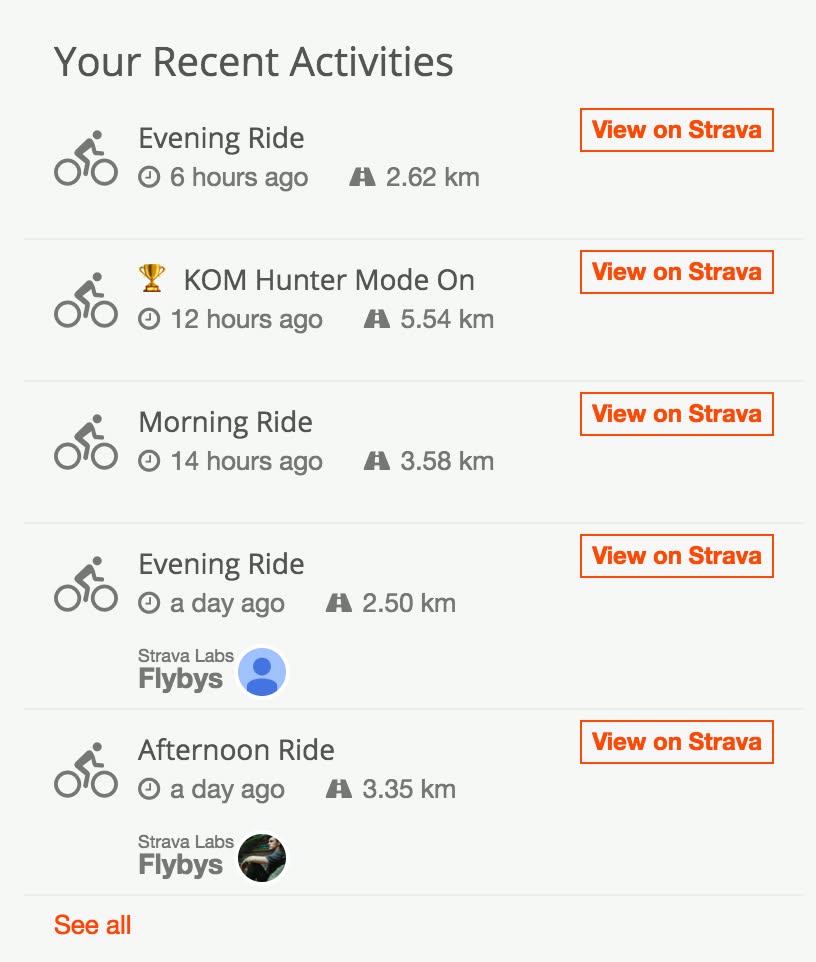Open Strava Labs Flybys under Afternoon Ride
This screenshot has width=816, height=962.
[182, 857]
